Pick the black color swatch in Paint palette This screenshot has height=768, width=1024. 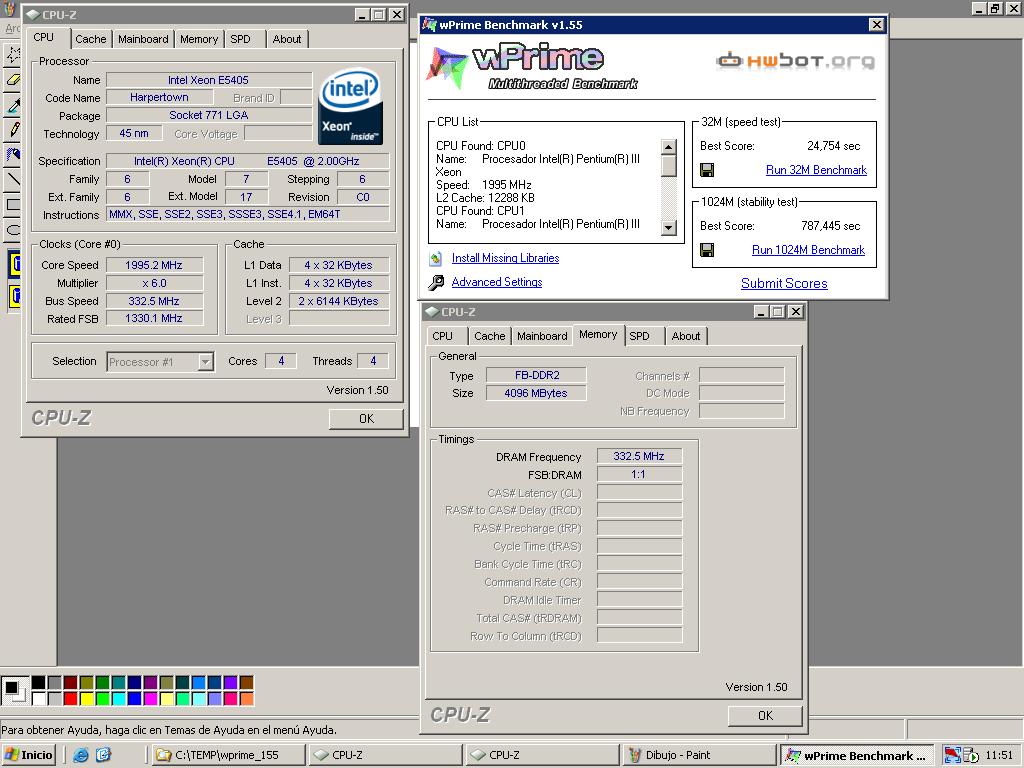tap(39, 683)
